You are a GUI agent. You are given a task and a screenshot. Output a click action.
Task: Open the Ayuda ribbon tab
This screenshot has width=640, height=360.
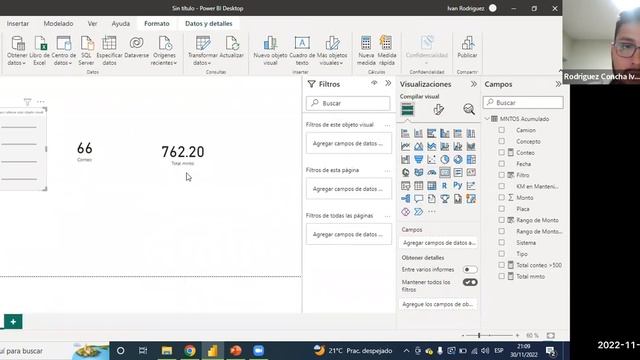tap(120, 24)
